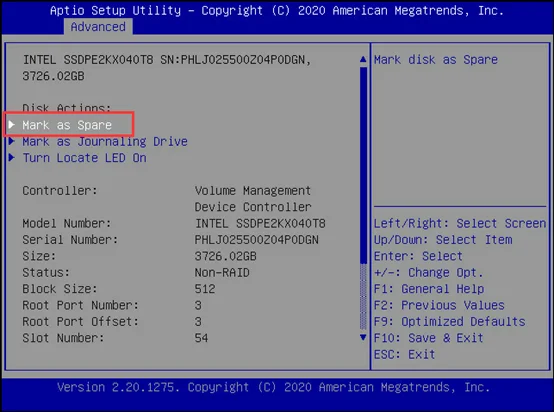Image resolution: width=554 pixels, height=412 pixels.
Task: Click the F1: General Help hint
Action: [429, 289]
